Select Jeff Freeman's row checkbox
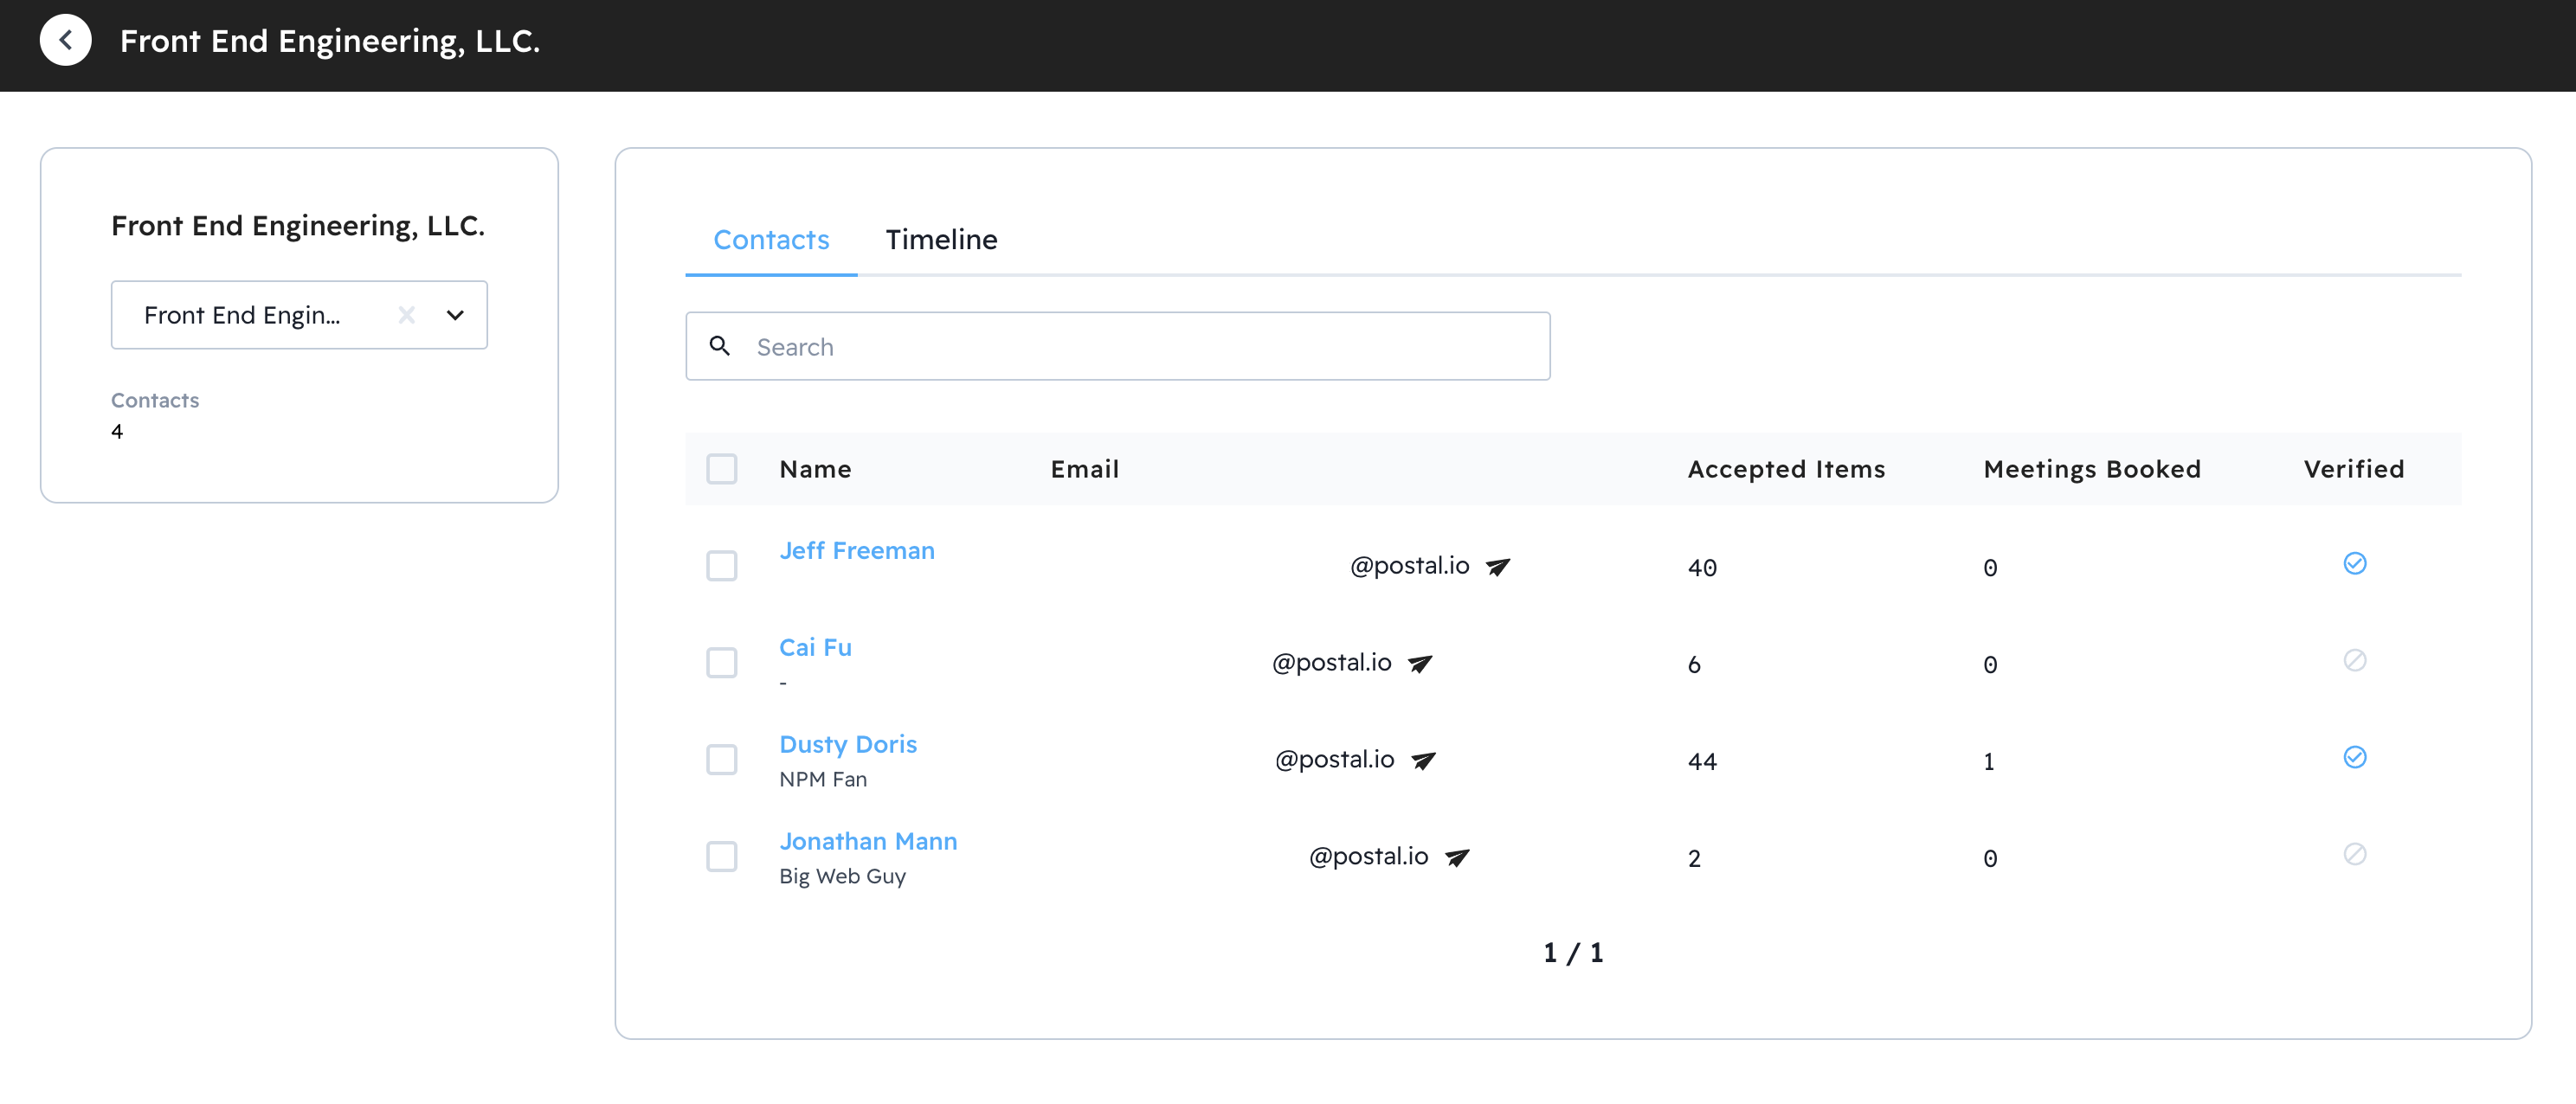The width and height of the screenshot is (2576, 1104). pyautogui.click(x=721, y=566)
